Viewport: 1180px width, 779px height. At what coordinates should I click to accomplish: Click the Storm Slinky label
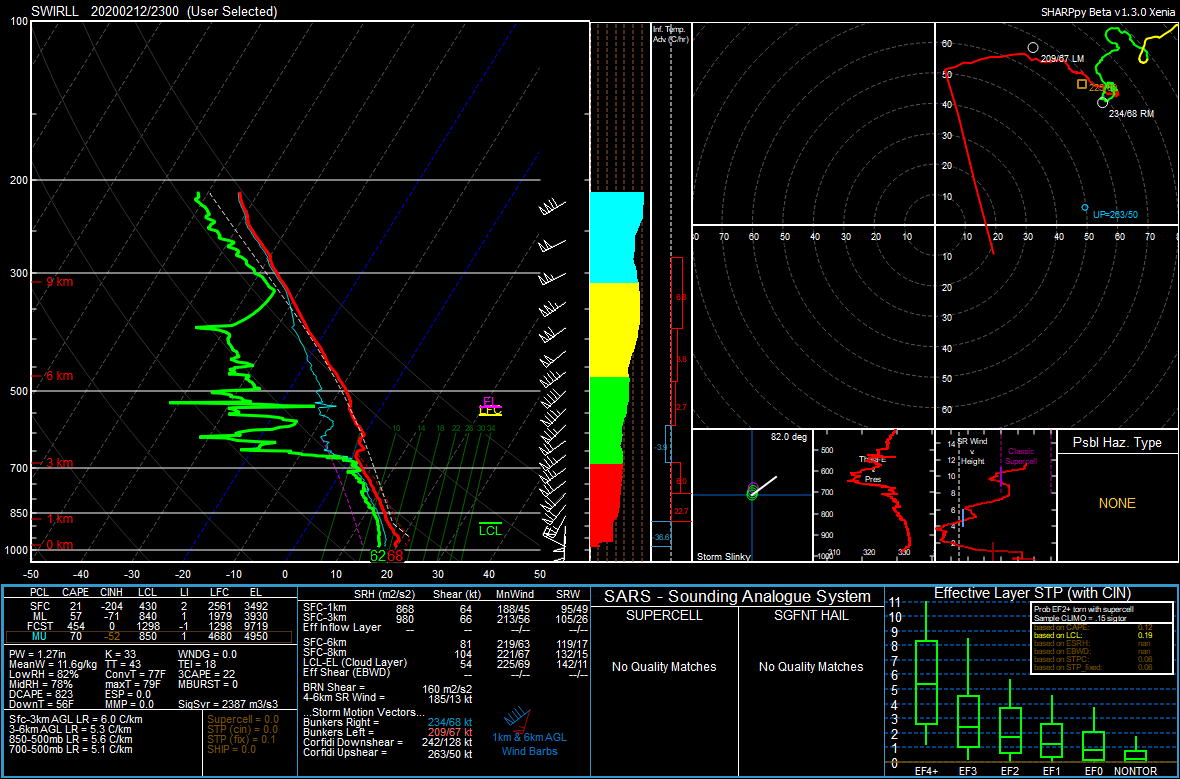tap(723, 556)
